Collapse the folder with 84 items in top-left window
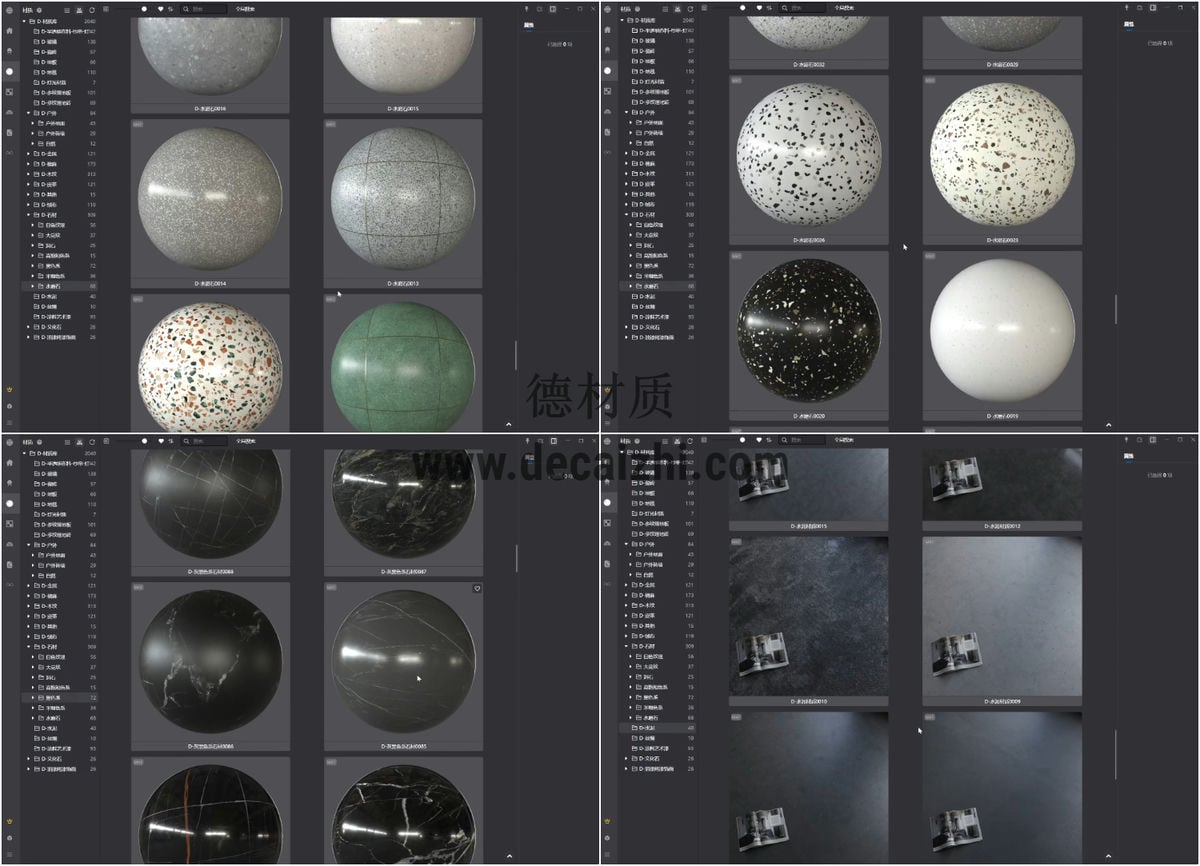 pos(28,113)
